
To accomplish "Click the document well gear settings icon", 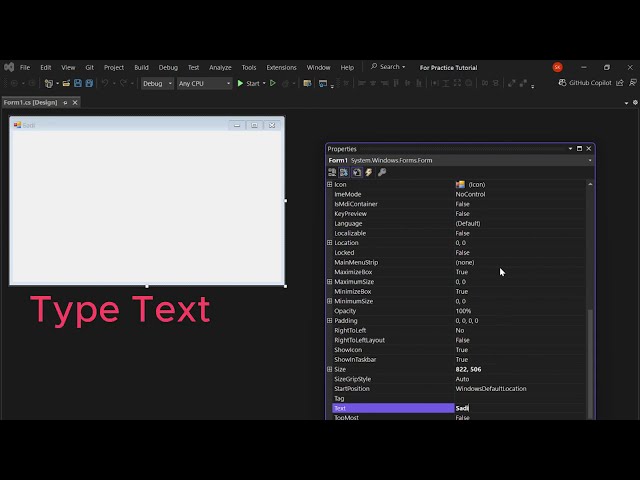I will [635, 102].
